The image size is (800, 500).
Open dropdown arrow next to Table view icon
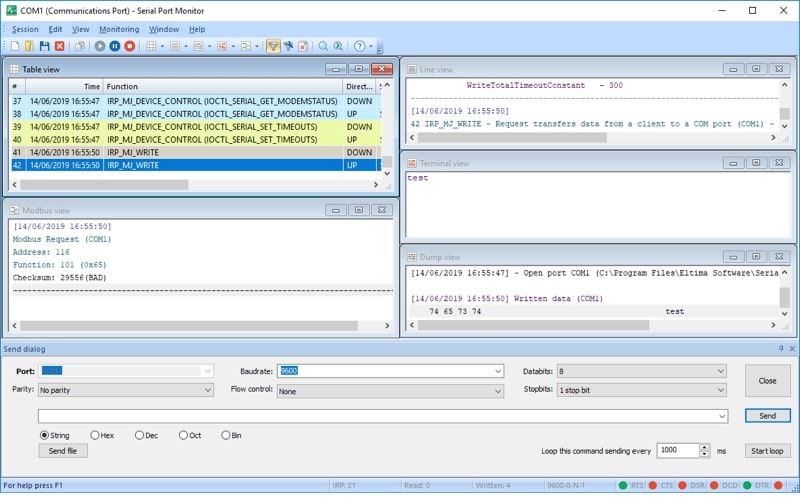tap(162, 46)
